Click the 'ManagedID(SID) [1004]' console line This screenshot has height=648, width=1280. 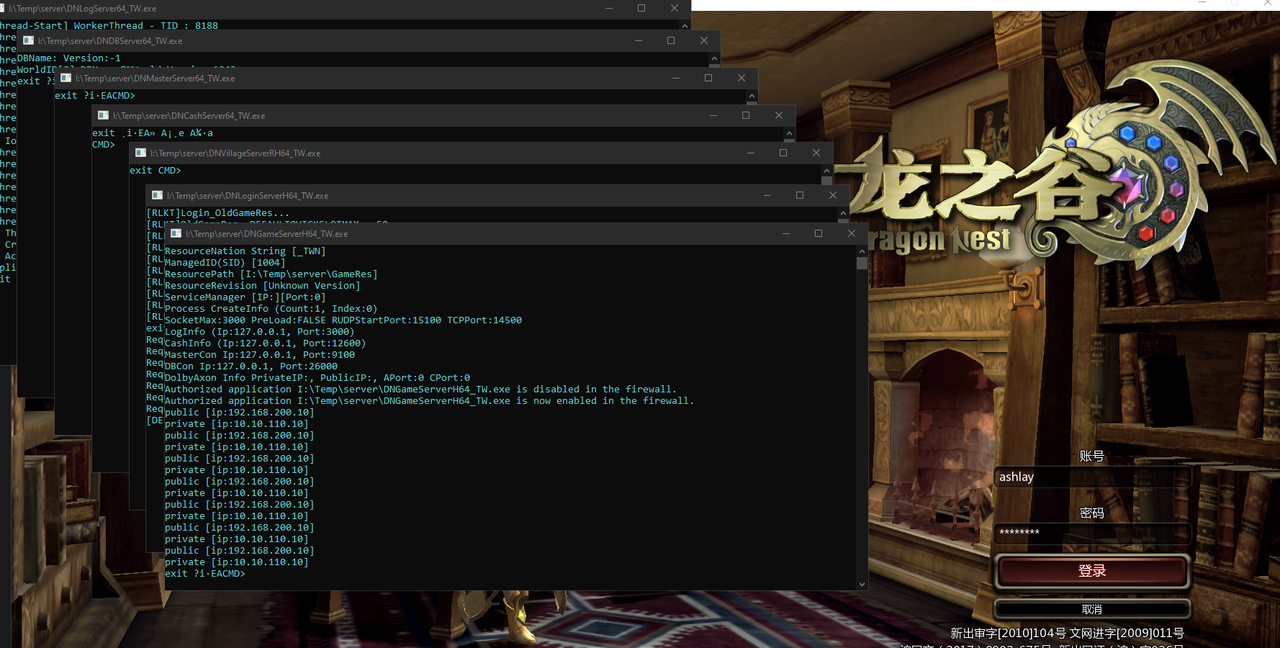(225, 263)
